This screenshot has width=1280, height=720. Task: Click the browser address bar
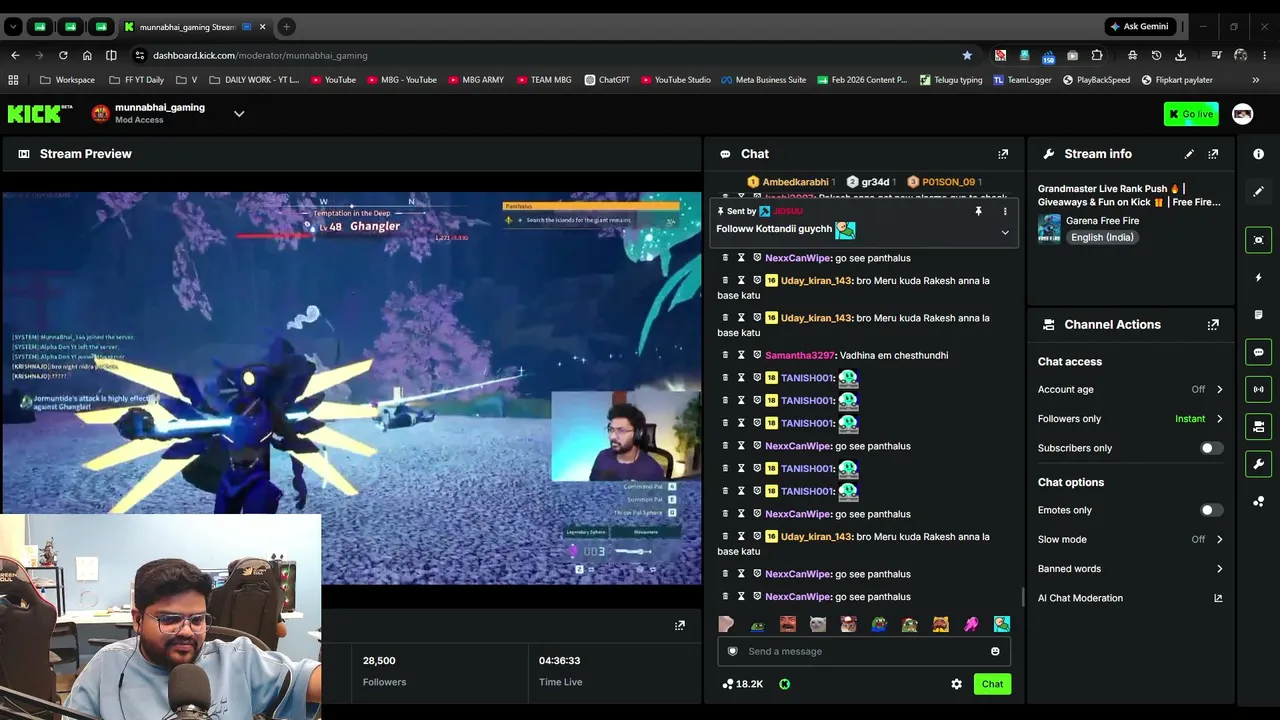coord(552,55)
